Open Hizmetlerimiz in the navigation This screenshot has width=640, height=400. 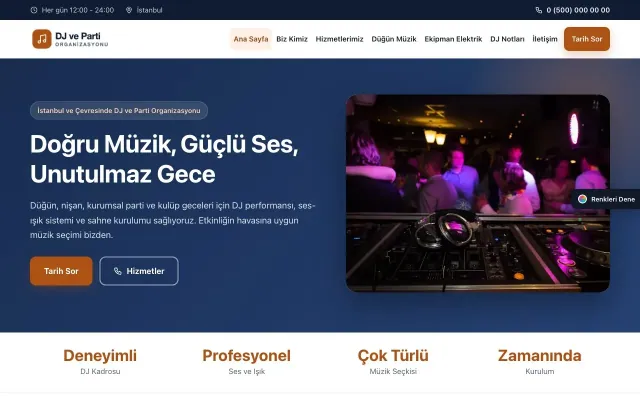click(x=339, y=39)
